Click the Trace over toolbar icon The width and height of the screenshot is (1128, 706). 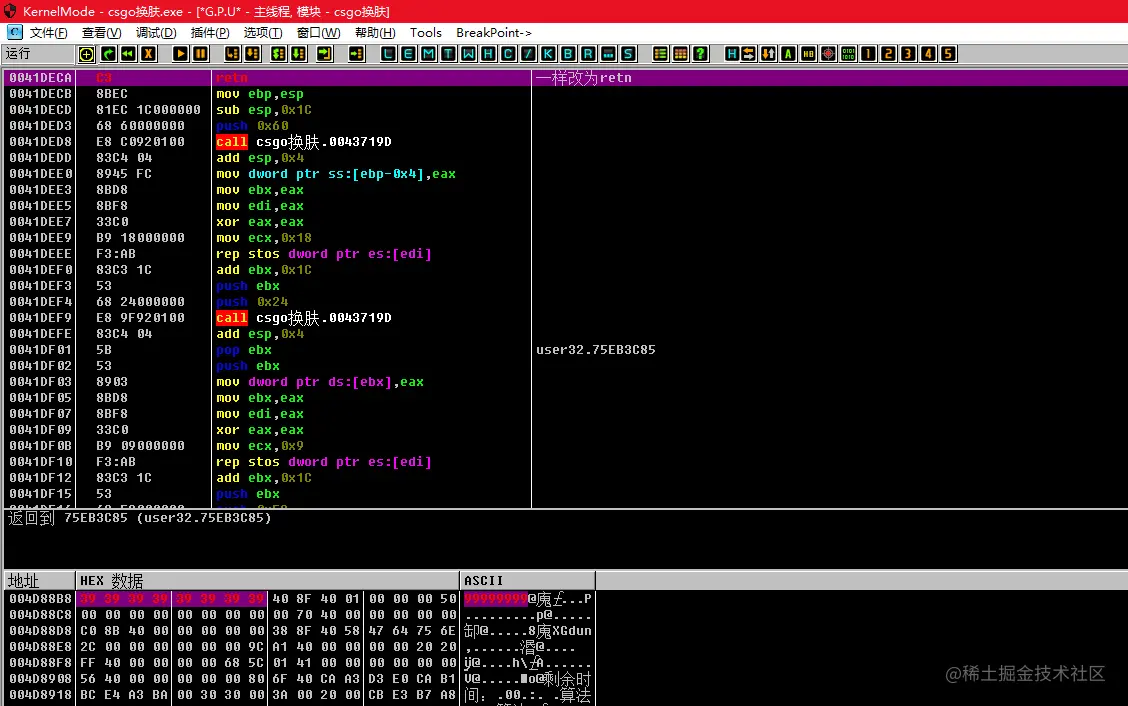tap(299, 54)
